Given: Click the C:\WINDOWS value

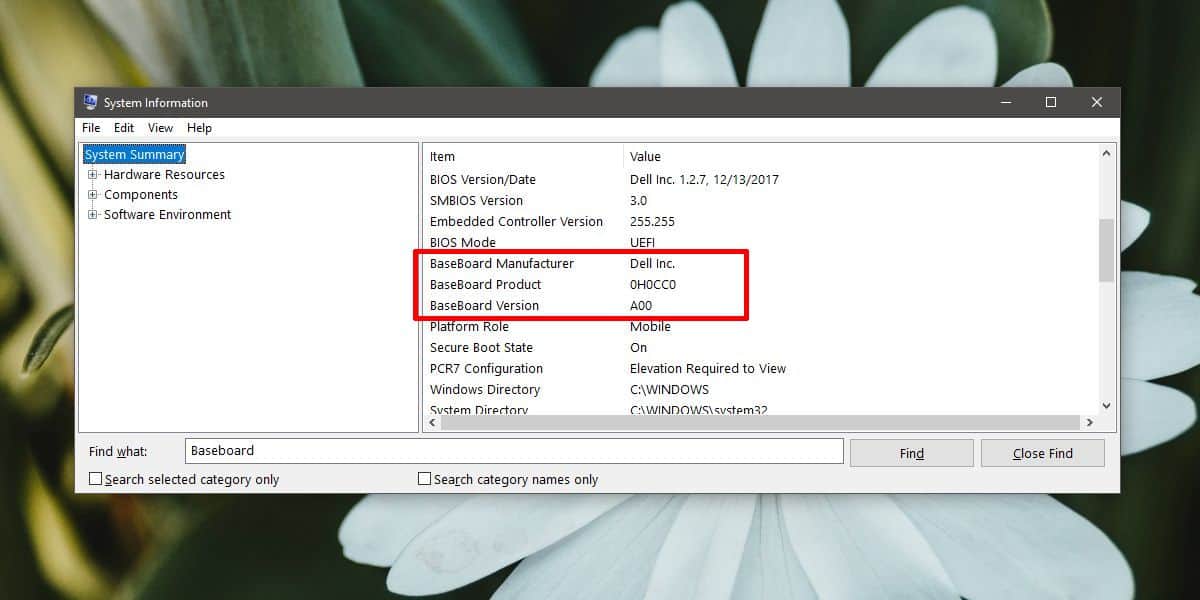Looking at the screenshot, I should 669,390.
